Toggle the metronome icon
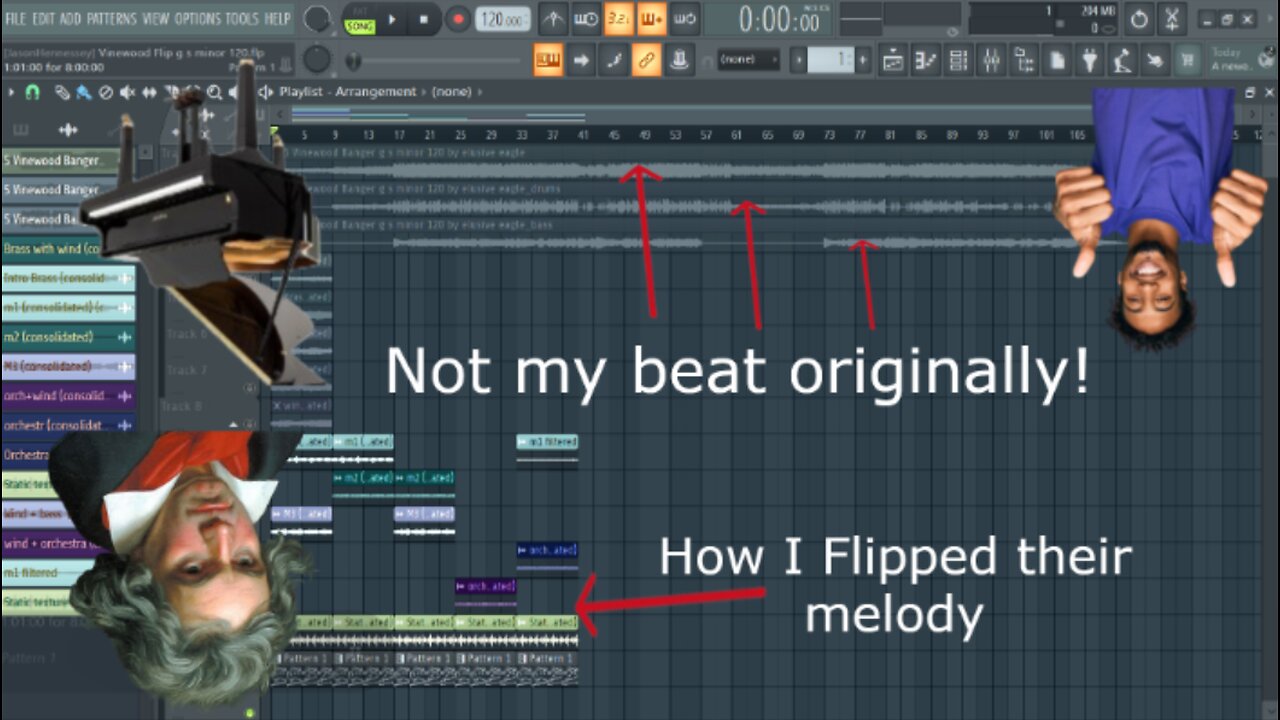The height and width of the screenshot is (720, 1280). (553, 18)
